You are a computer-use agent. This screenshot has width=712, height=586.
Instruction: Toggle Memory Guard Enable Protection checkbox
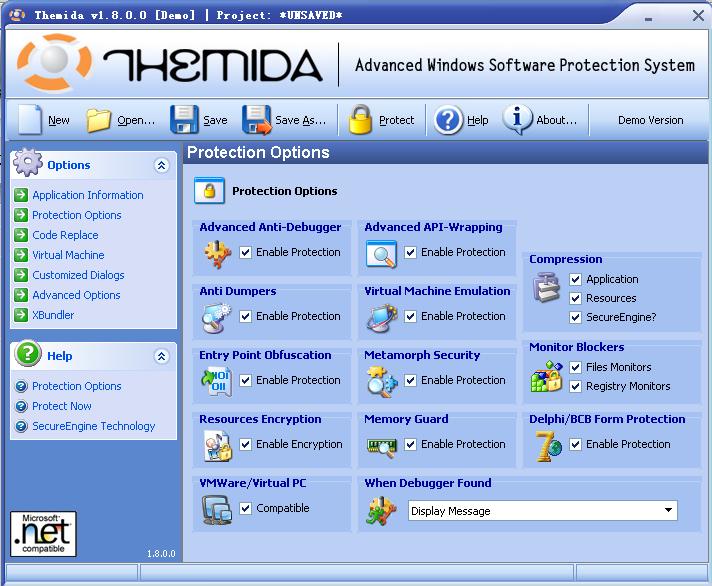coord(410,444)
